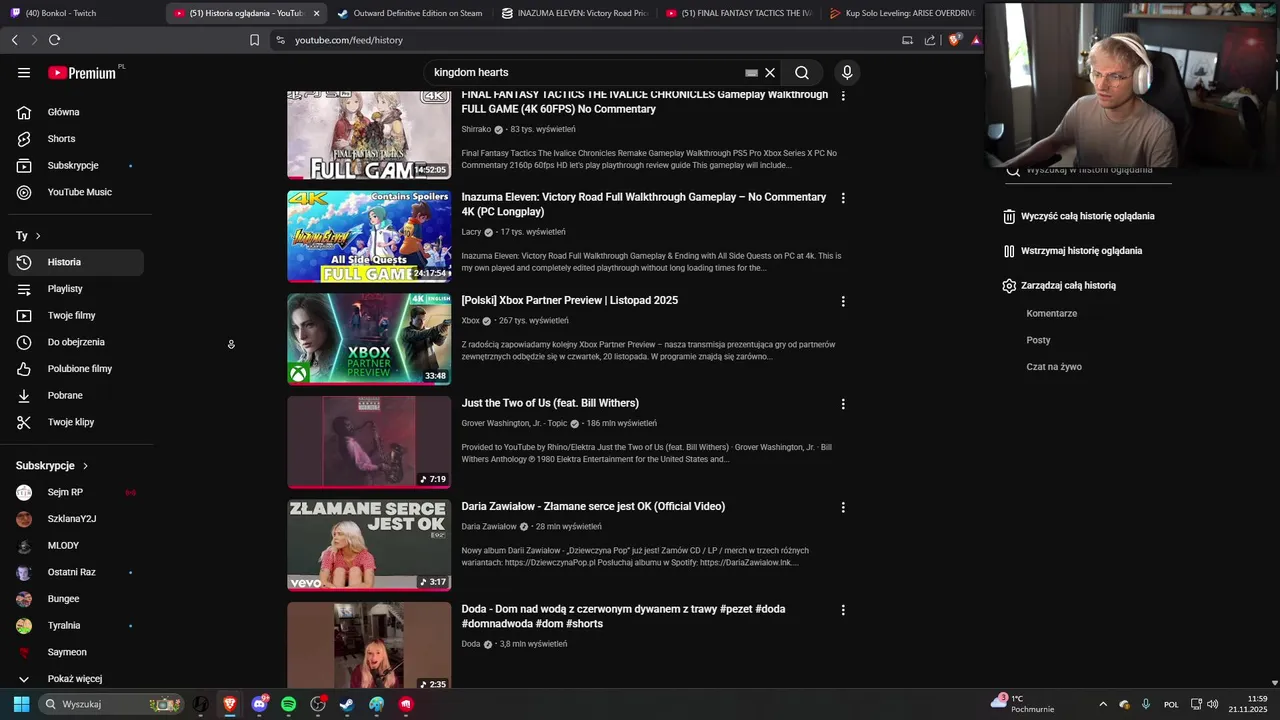
Task: Open options menu for Doda video
Action: [843, 610]
